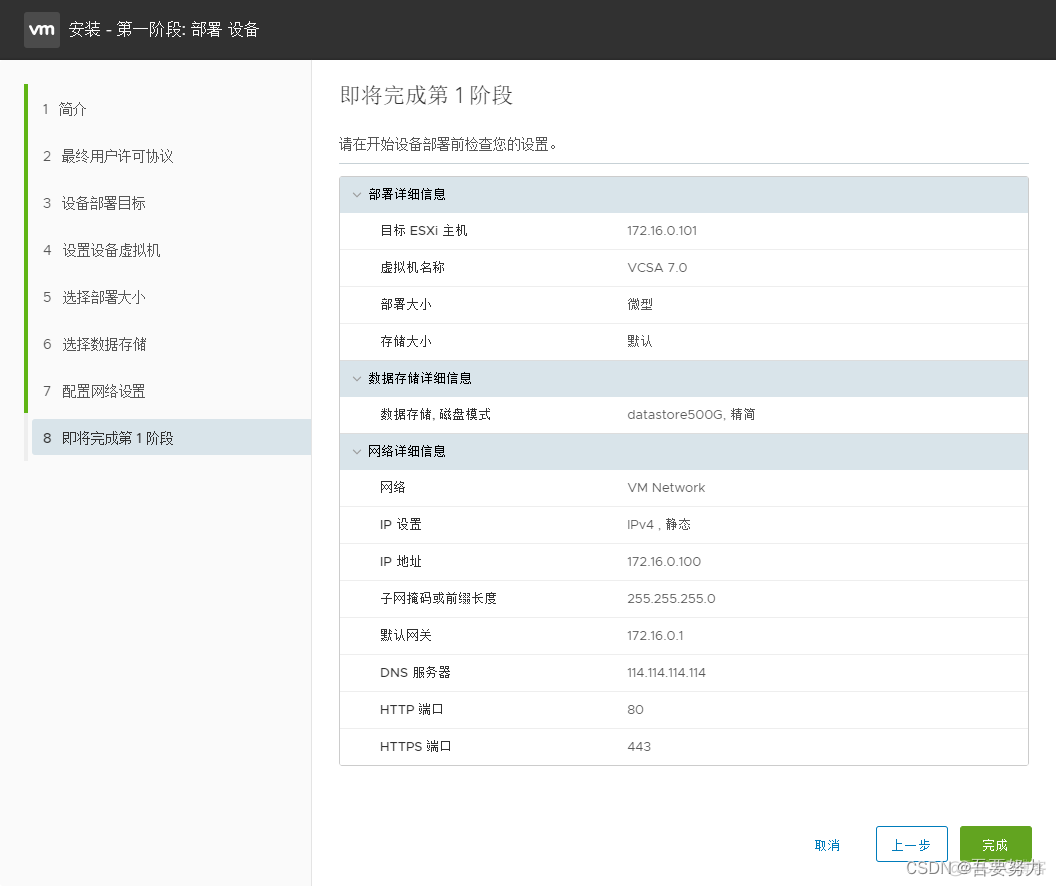
Task: Click the page heading 即将完成第 1 阶段
Action: (x=426, y=96)
